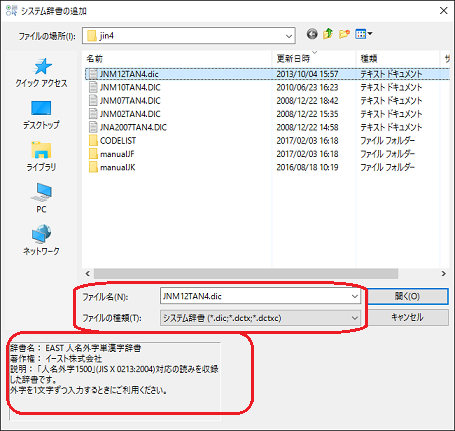Image resolution: width=455 pixels, height=431 pixels.
Task: Go up one folder level icon
Action: point(328,34)
